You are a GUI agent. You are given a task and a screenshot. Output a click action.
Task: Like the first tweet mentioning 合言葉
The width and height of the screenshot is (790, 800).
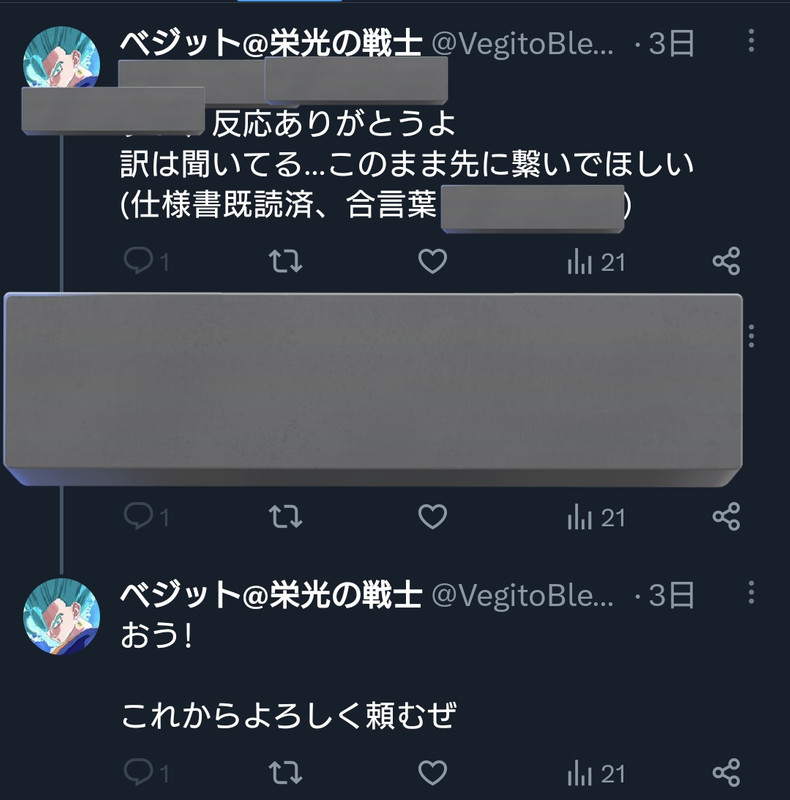pyautogui.click(x=432, y=261)
